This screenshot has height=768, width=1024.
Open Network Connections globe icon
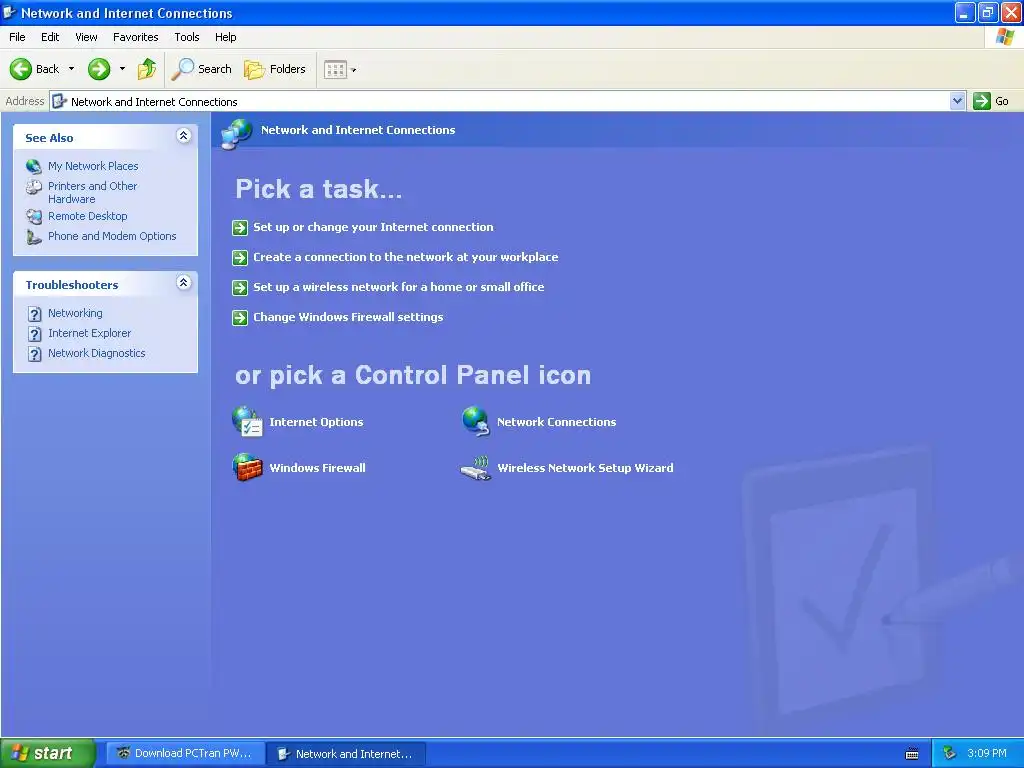pyautogui.click(x=475, y=421)
